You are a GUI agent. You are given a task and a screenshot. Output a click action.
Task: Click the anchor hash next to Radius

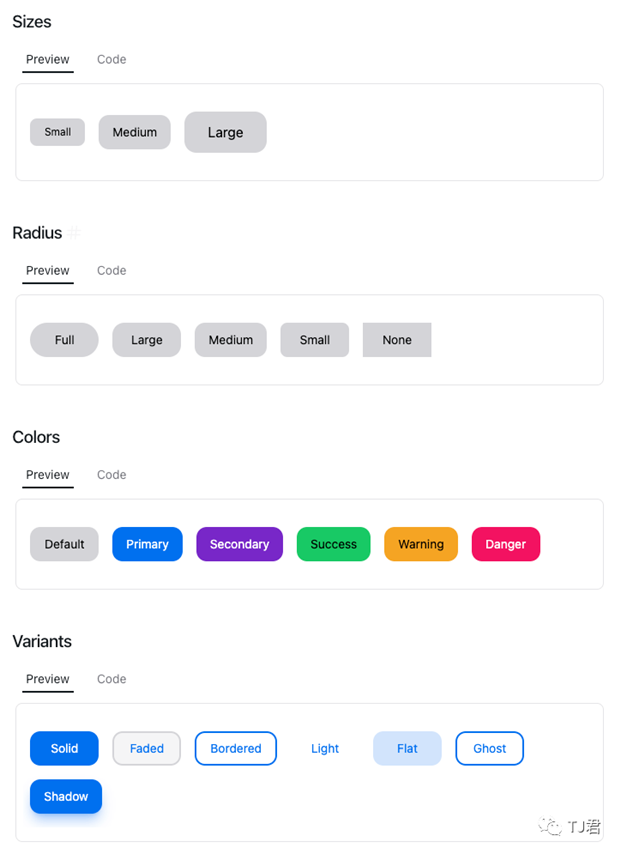pos(75,233)
